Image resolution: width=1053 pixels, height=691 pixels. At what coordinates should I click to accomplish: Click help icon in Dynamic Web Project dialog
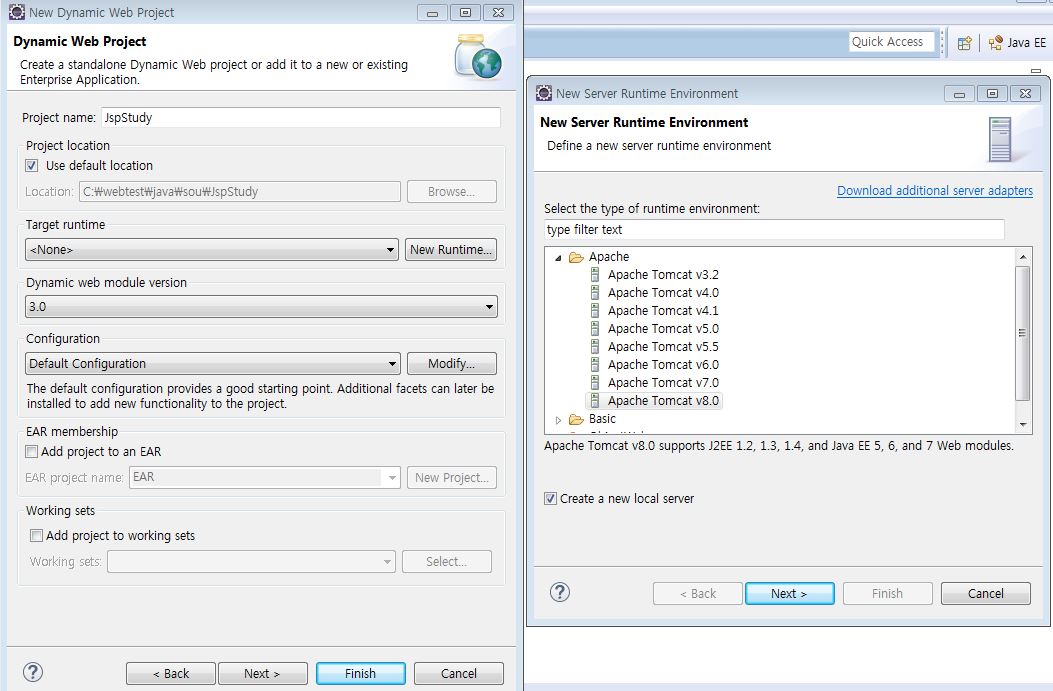tap(33, 672)
